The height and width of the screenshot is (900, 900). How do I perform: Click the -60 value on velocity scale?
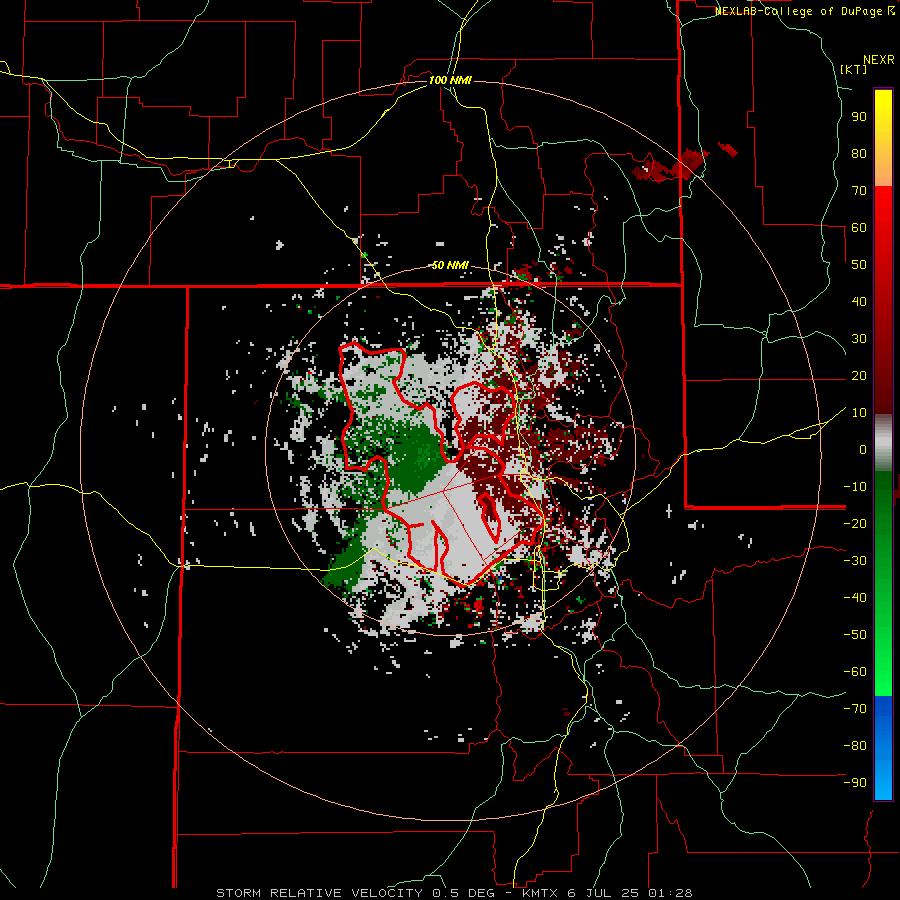pyautogui.click(x=855, y=672)
